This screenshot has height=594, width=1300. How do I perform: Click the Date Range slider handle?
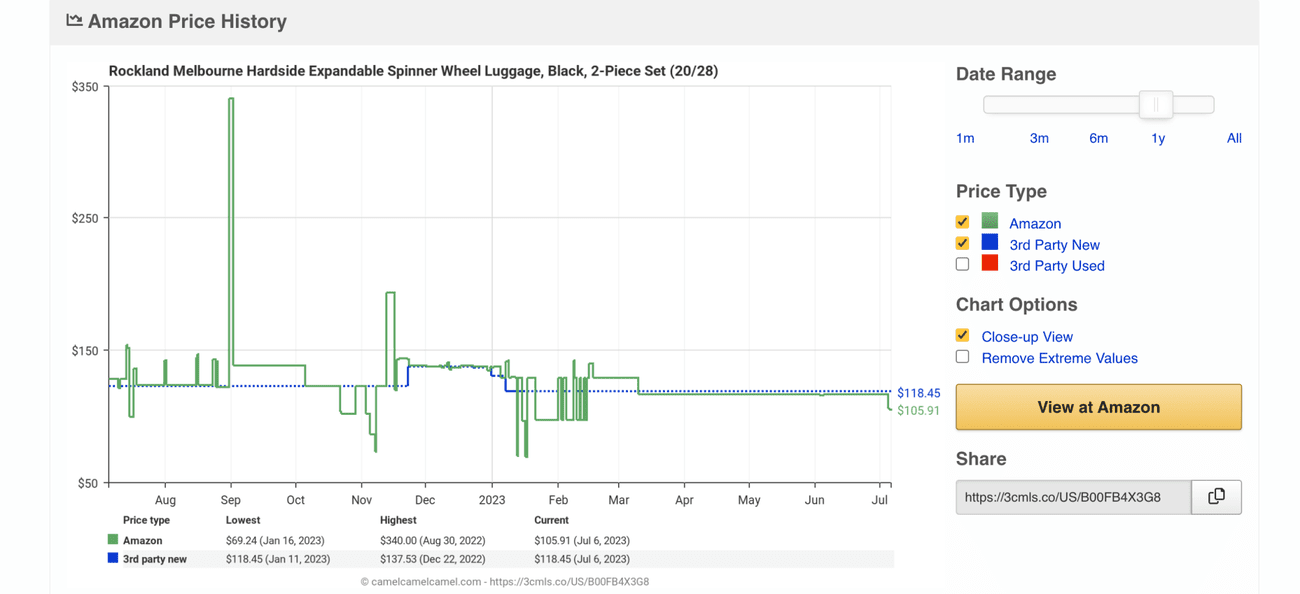[x=1156, y=105]
